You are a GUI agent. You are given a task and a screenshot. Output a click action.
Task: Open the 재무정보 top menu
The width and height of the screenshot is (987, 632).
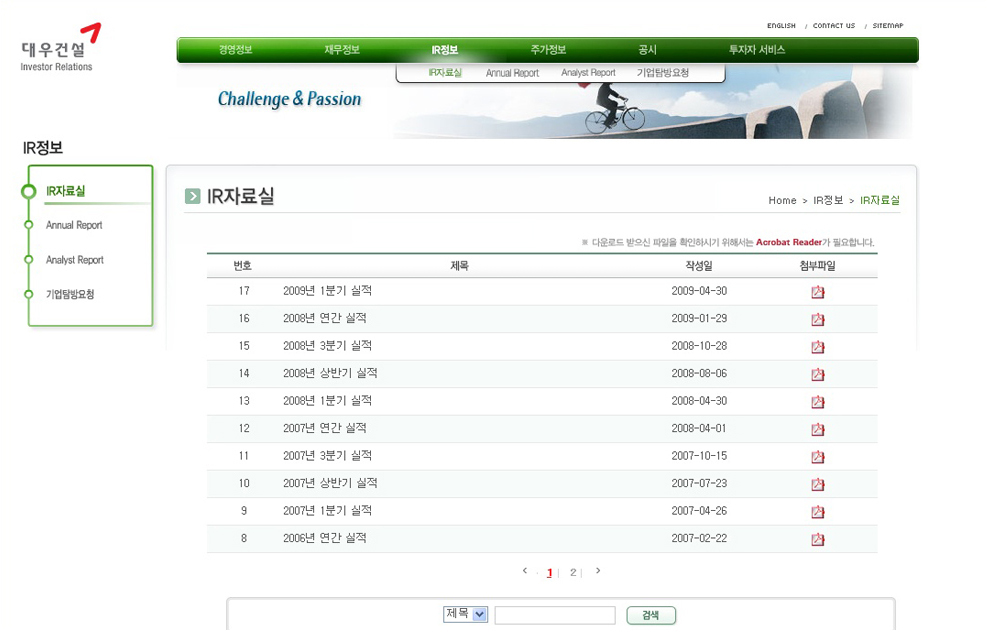342,50
